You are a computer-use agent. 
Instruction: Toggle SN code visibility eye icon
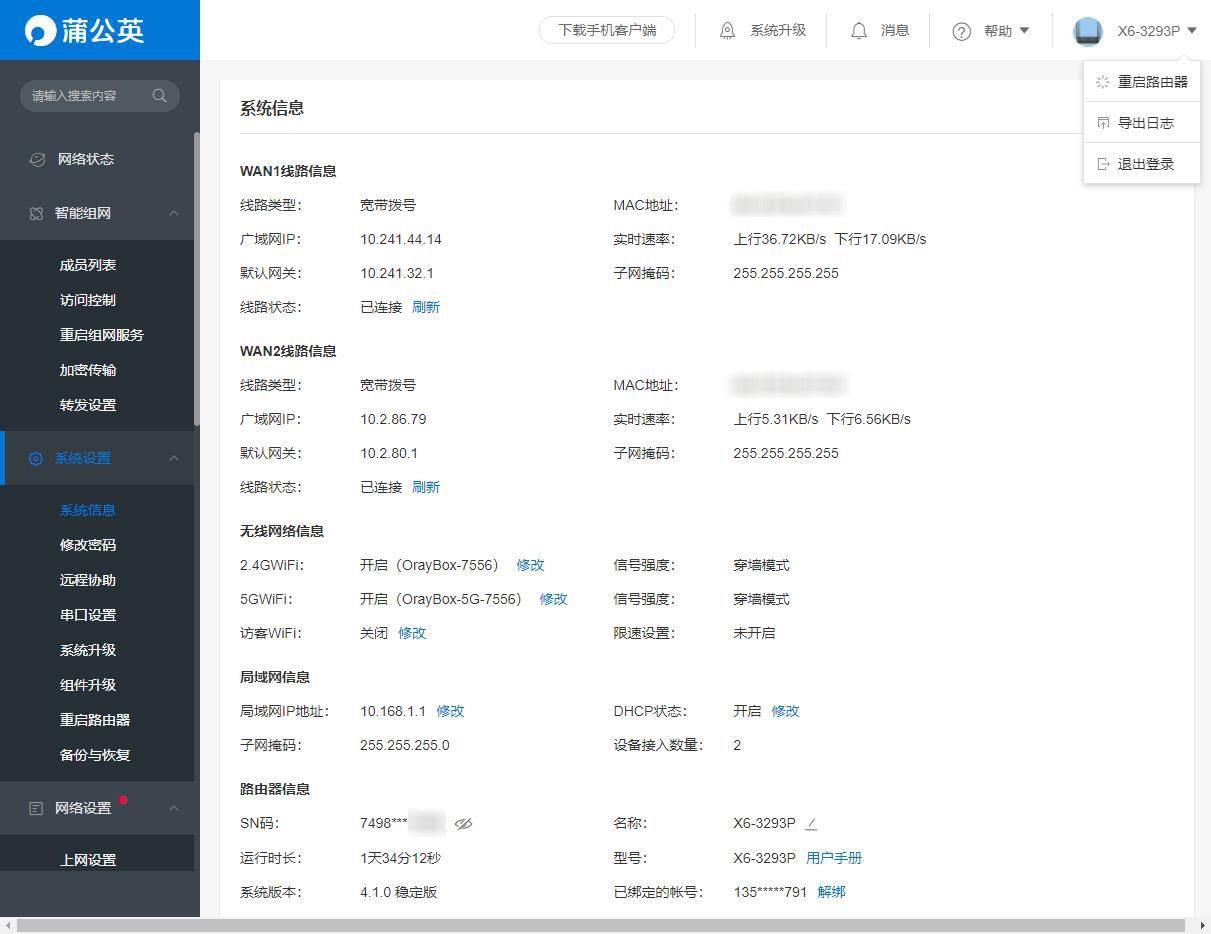tap(463, 824)
